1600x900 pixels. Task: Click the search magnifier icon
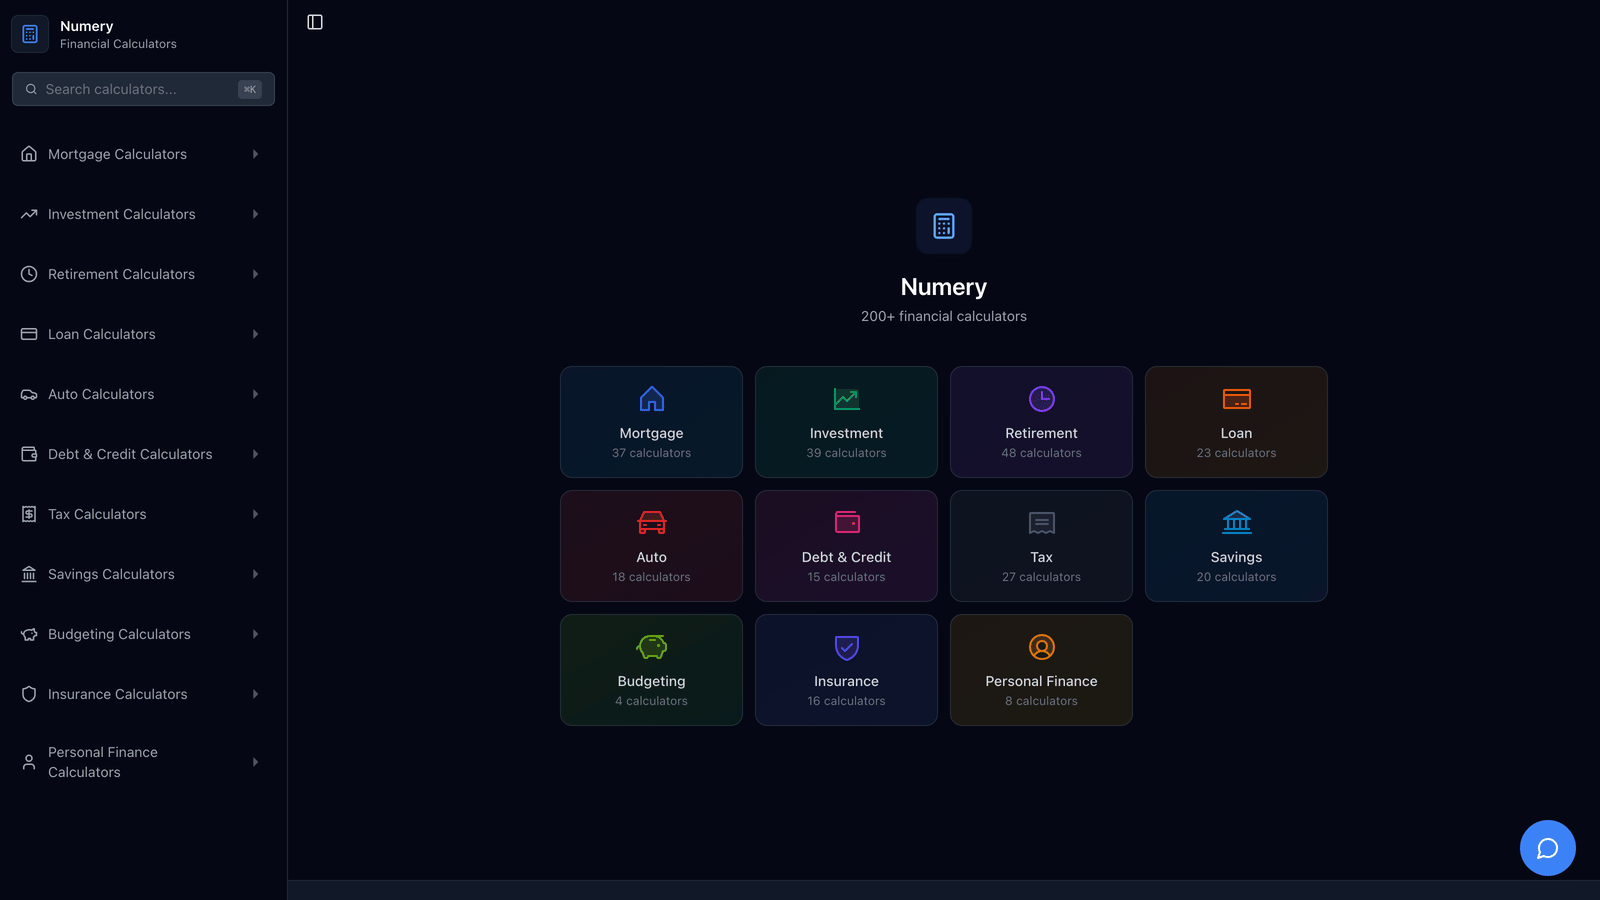tap(31, 88)
